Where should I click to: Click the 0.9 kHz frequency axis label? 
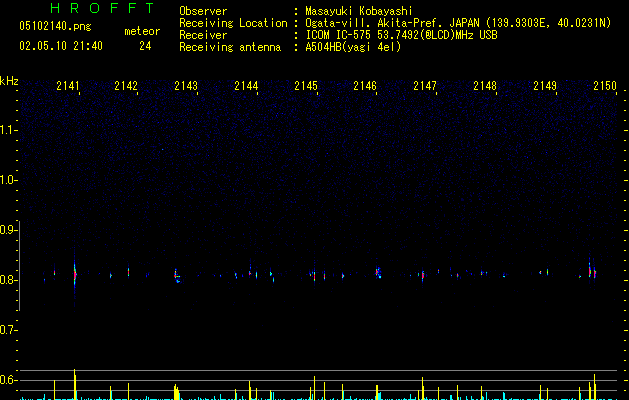[x=8, y=230]
